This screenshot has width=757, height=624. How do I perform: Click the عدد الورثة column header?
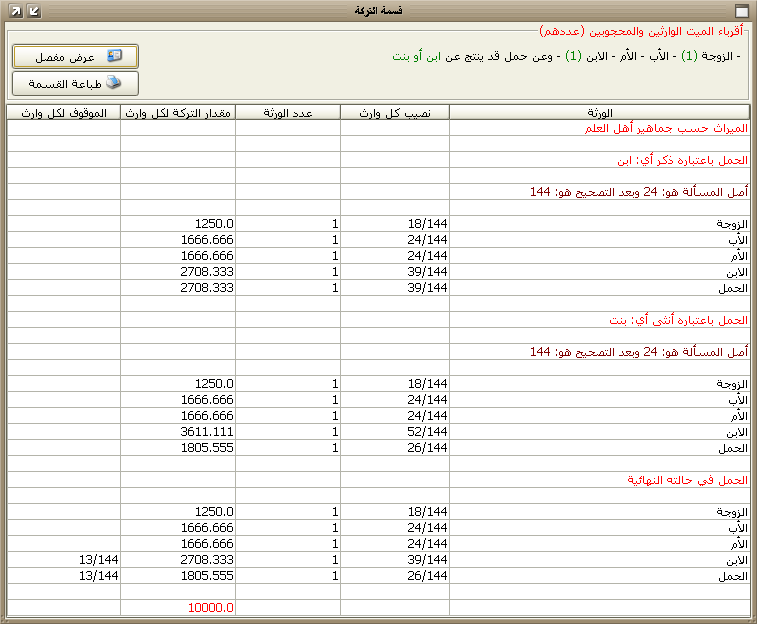(x=288, y=113)
